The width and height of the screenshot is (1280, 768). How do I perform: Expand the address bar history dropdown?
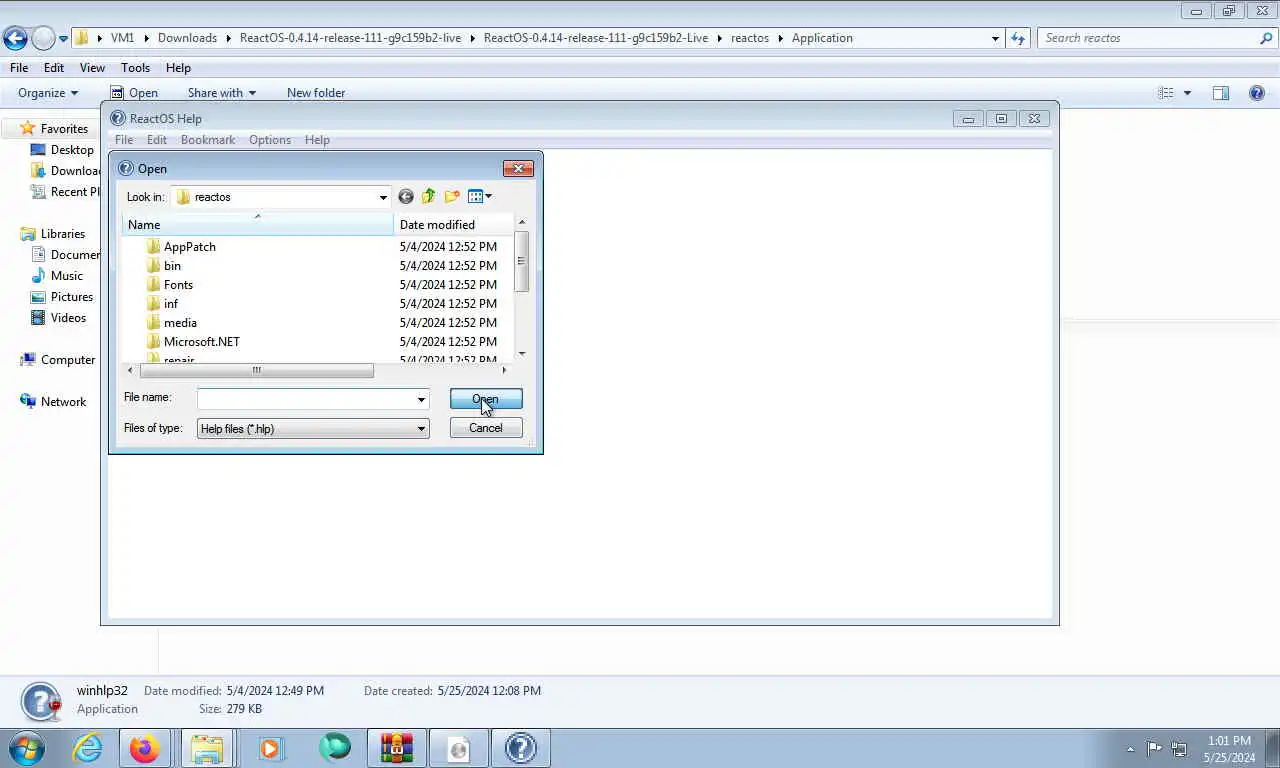[x=995, y=39]
